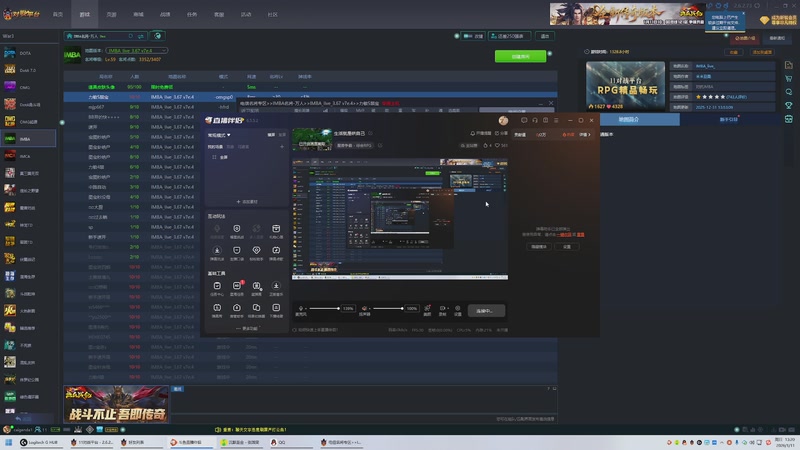
Task: Click the VIP diamond icon at top right
Action: pyautogui.click(x=764, y=20)
